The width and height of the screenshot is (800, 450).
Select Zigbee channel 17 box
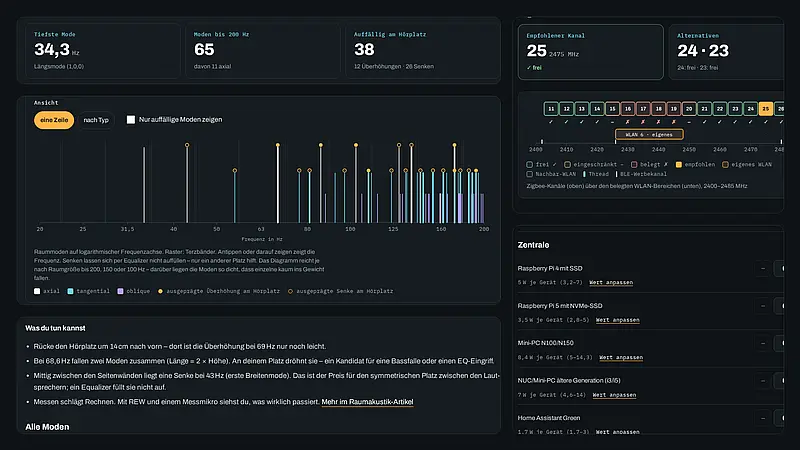(643, 109)
